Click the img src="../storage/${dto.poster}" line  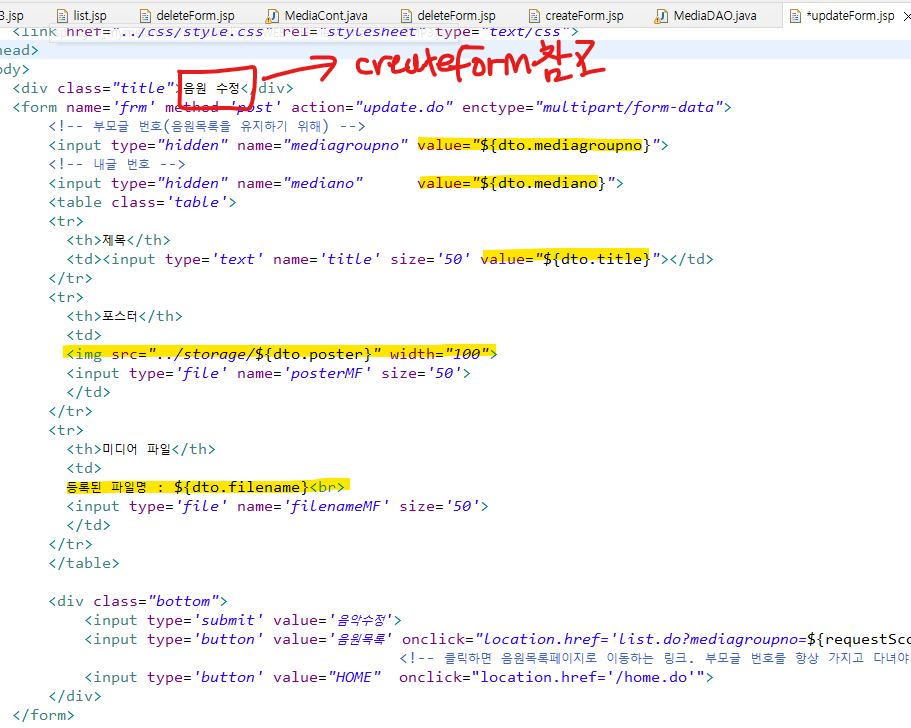(282, 354)
